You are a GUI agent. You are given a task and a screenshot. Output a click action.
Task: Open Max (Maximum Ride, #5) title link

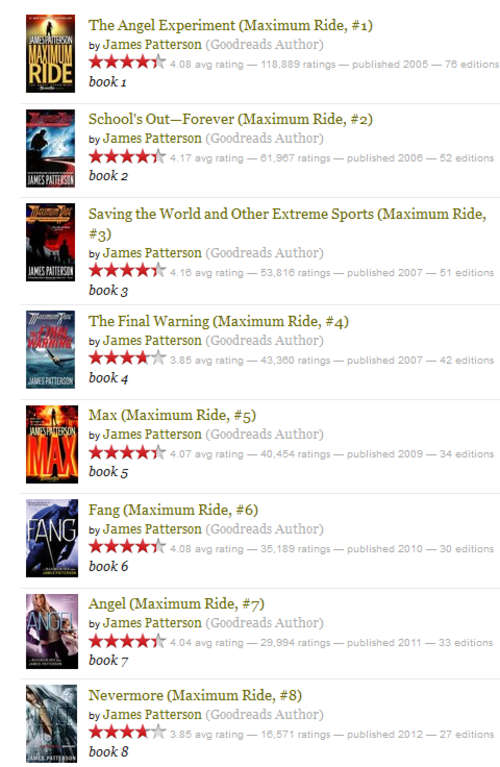coord(172,415)
